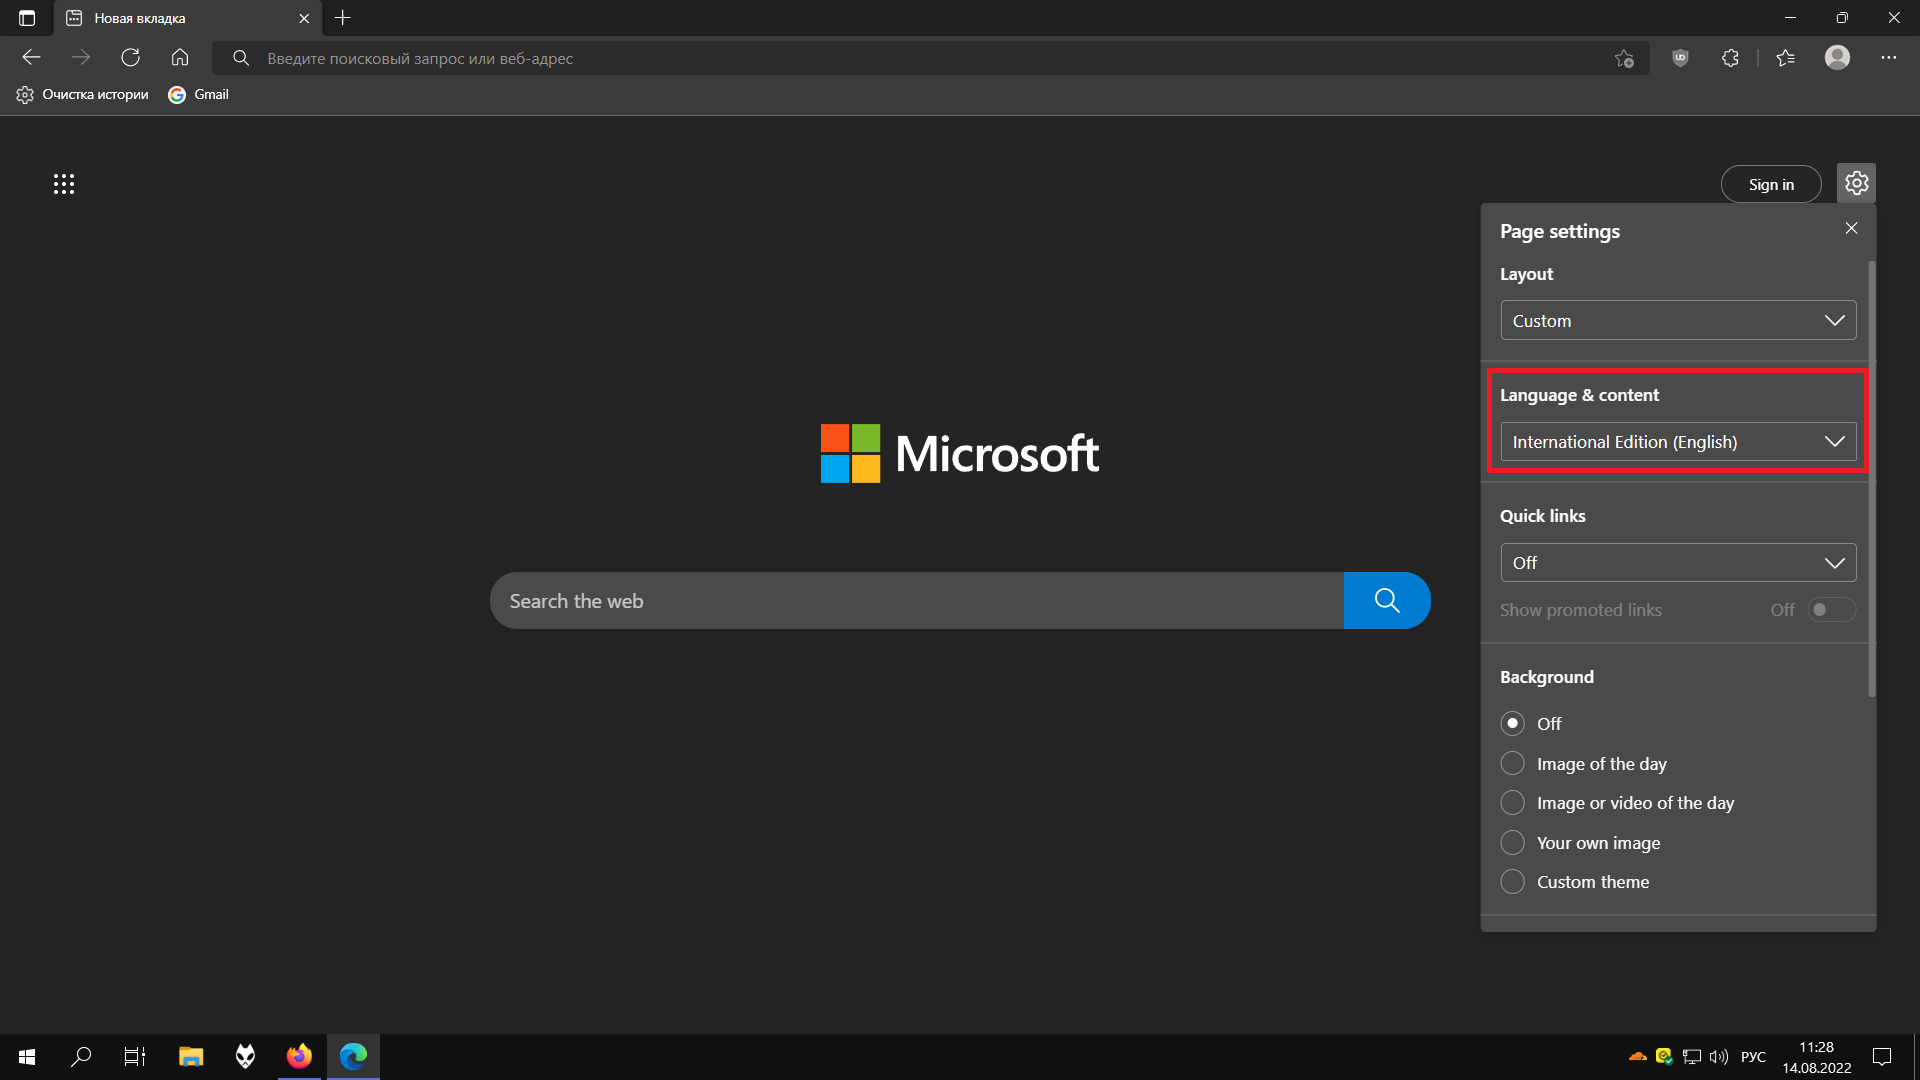Open tab actions menu icon in title bar
Screen dimensions: 1920x1080
pos(27,18)
